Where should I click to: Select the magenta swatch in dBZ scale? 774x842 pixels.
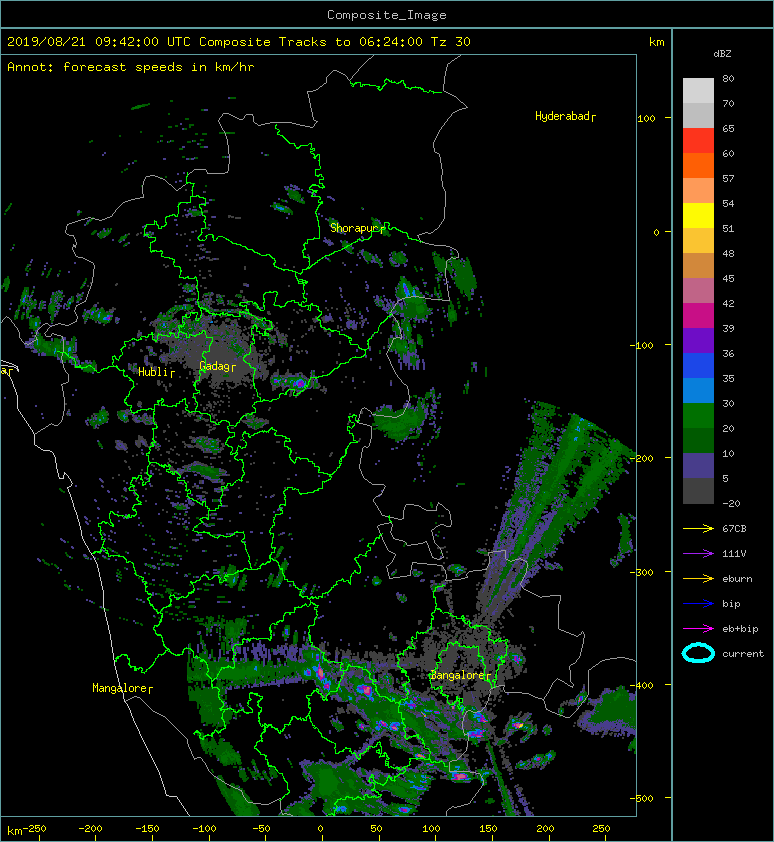(x=698, y=316)
